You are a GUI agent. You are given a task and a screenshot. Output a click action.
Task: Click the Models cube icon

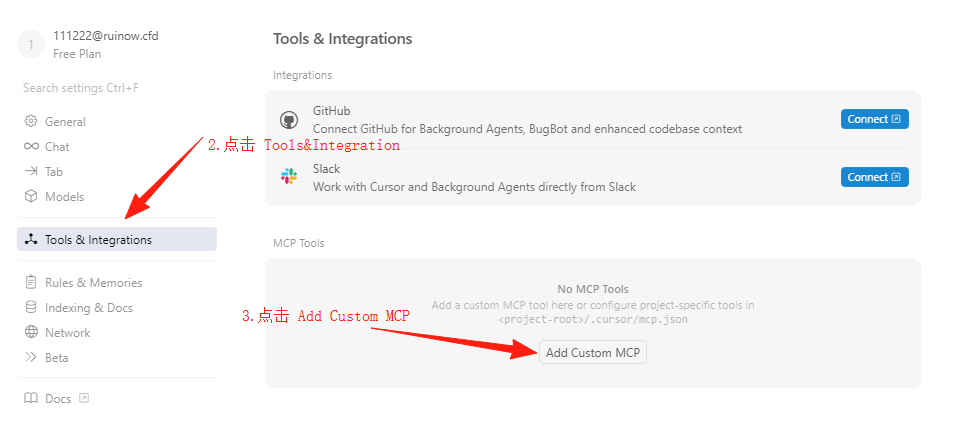[x=30, y=196]
